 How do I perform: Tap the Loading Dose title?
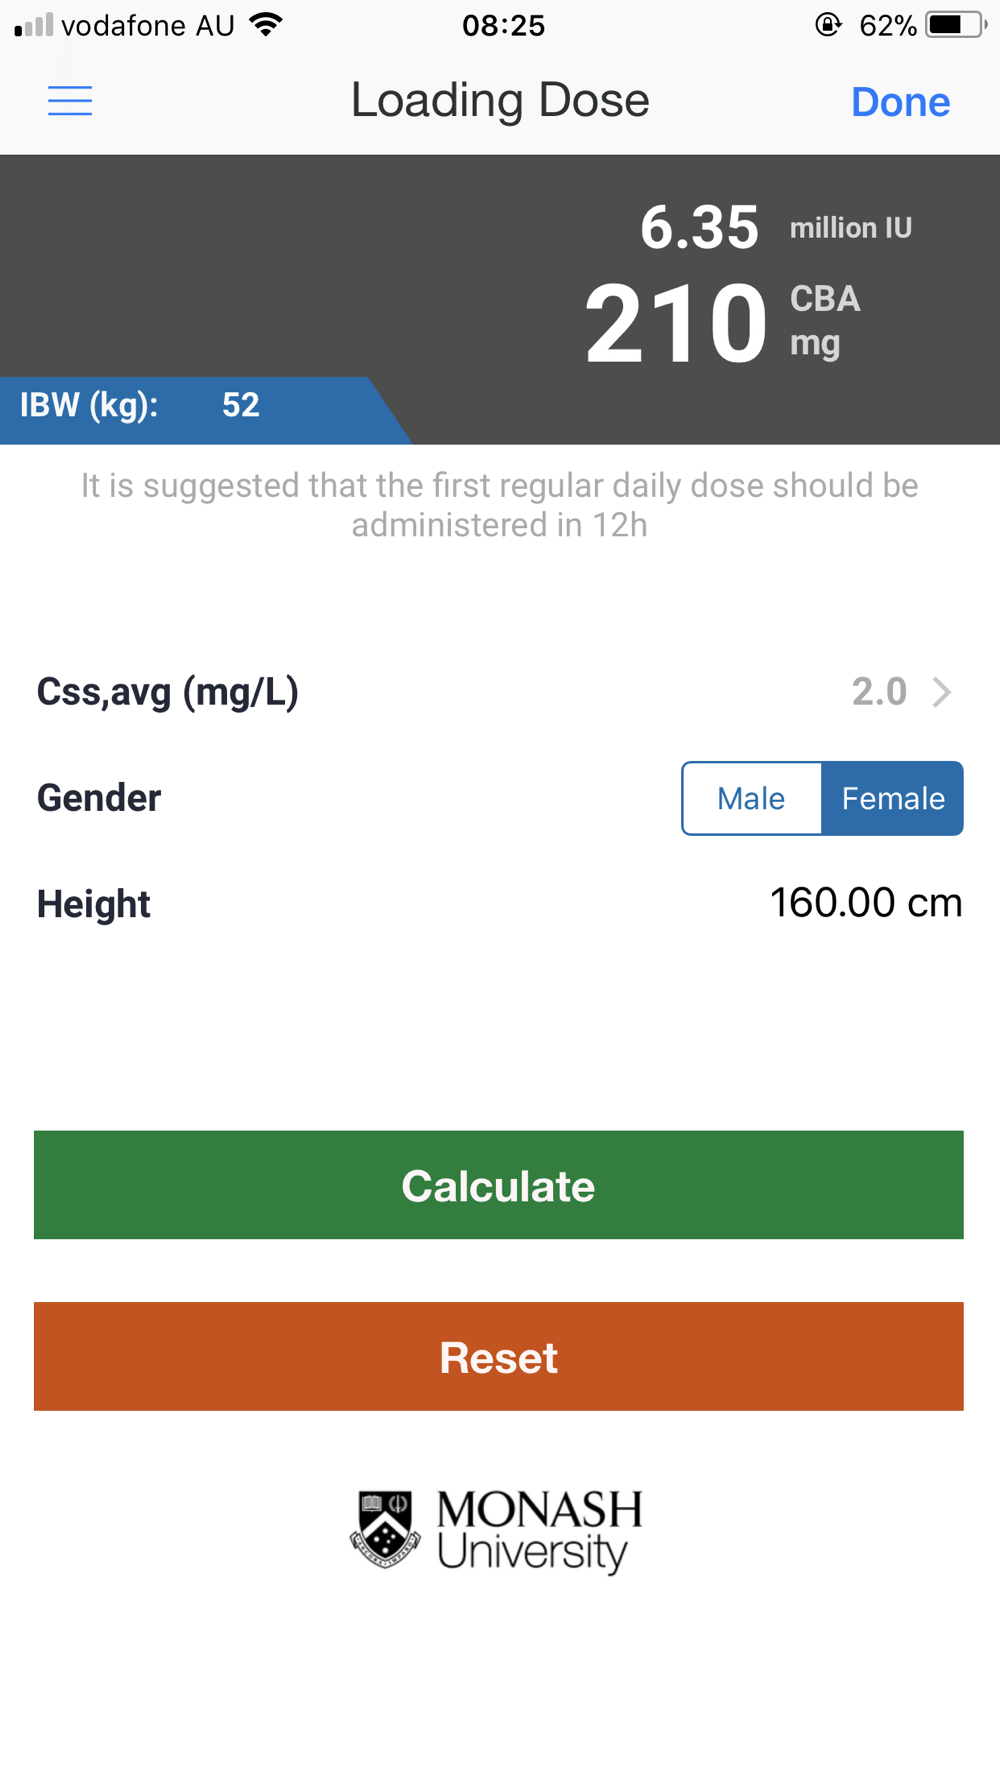(x=500, y=100)
